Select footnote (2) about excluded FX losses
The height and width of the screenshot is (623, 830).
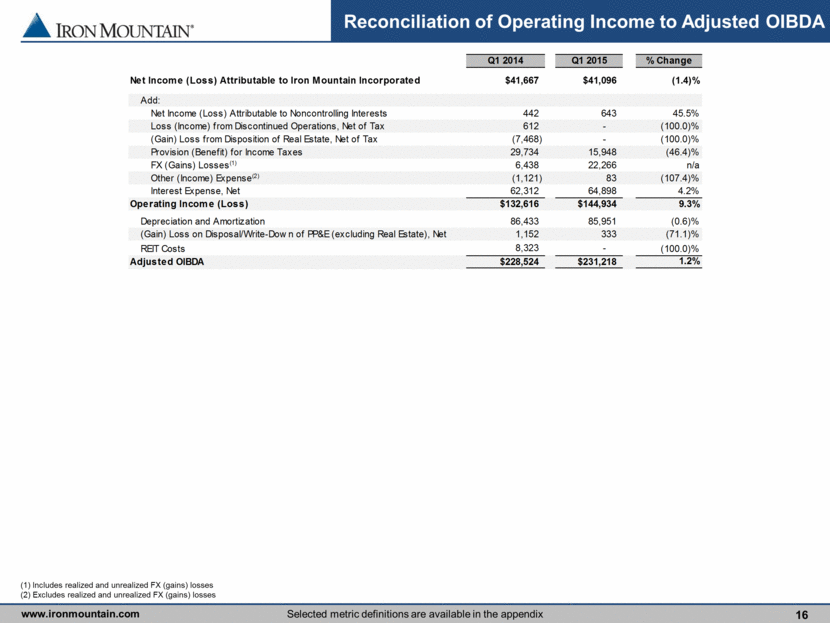(x=118, y=595)
